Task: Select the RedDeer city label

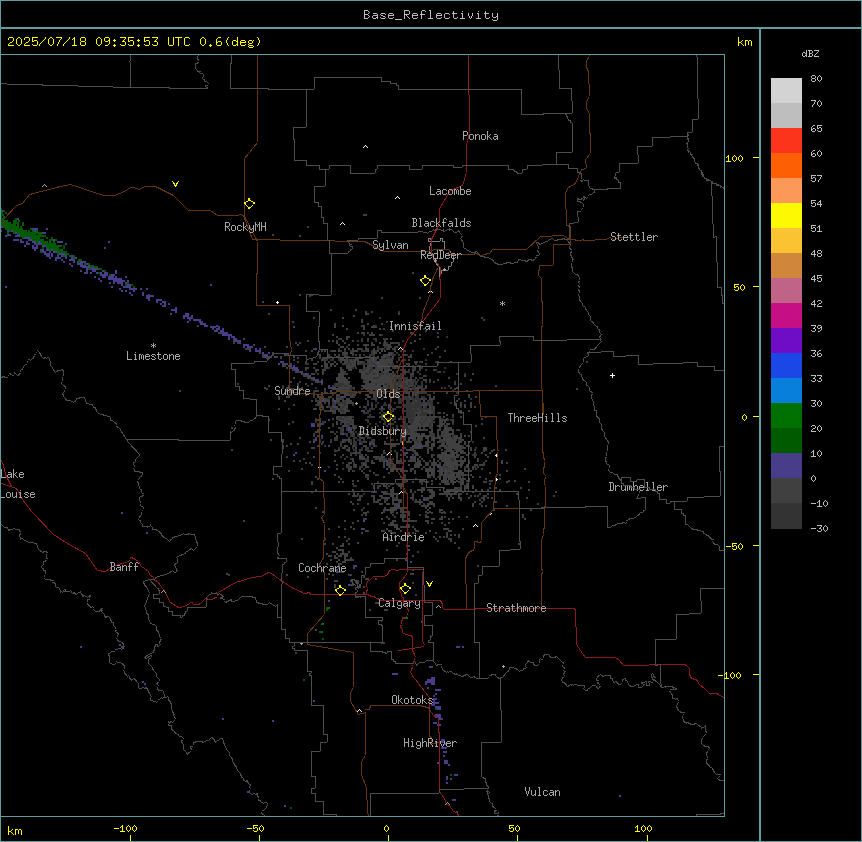Action: (440, 255)
